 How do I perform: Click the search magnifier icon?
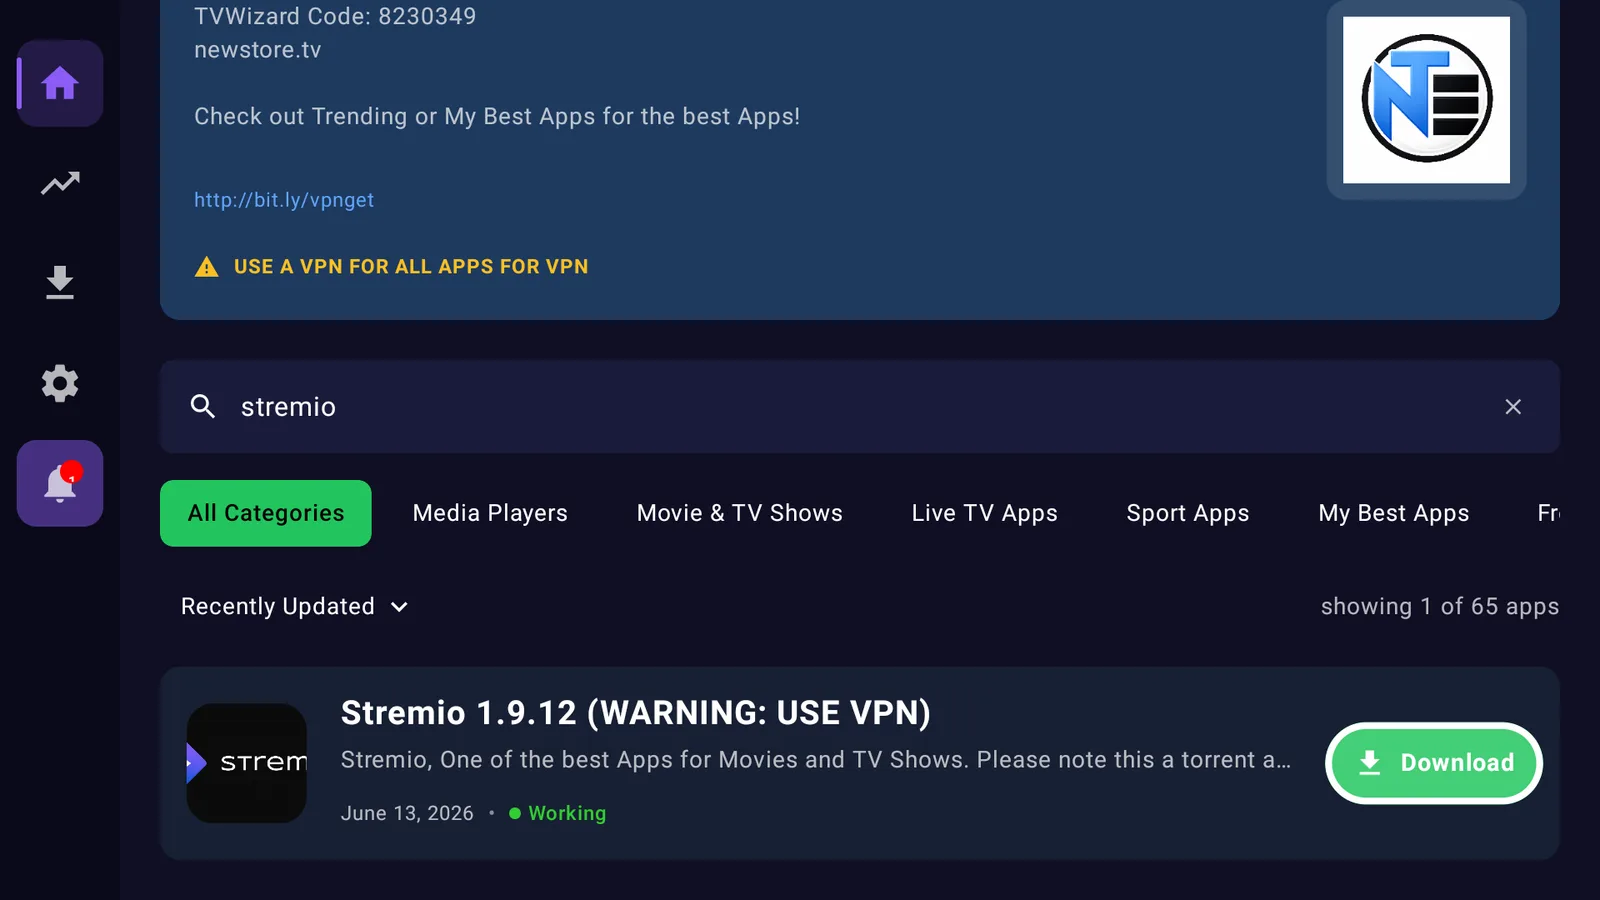203,406
